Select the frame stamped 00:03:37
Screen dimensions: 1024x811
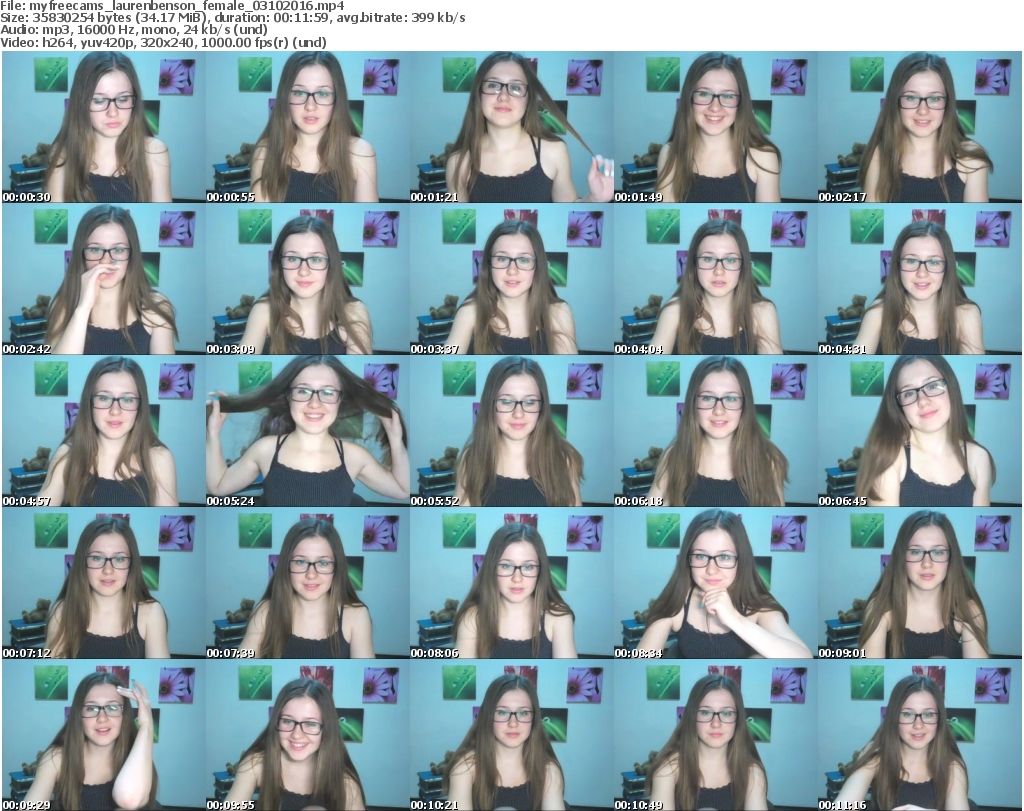[x=511, y=279]
